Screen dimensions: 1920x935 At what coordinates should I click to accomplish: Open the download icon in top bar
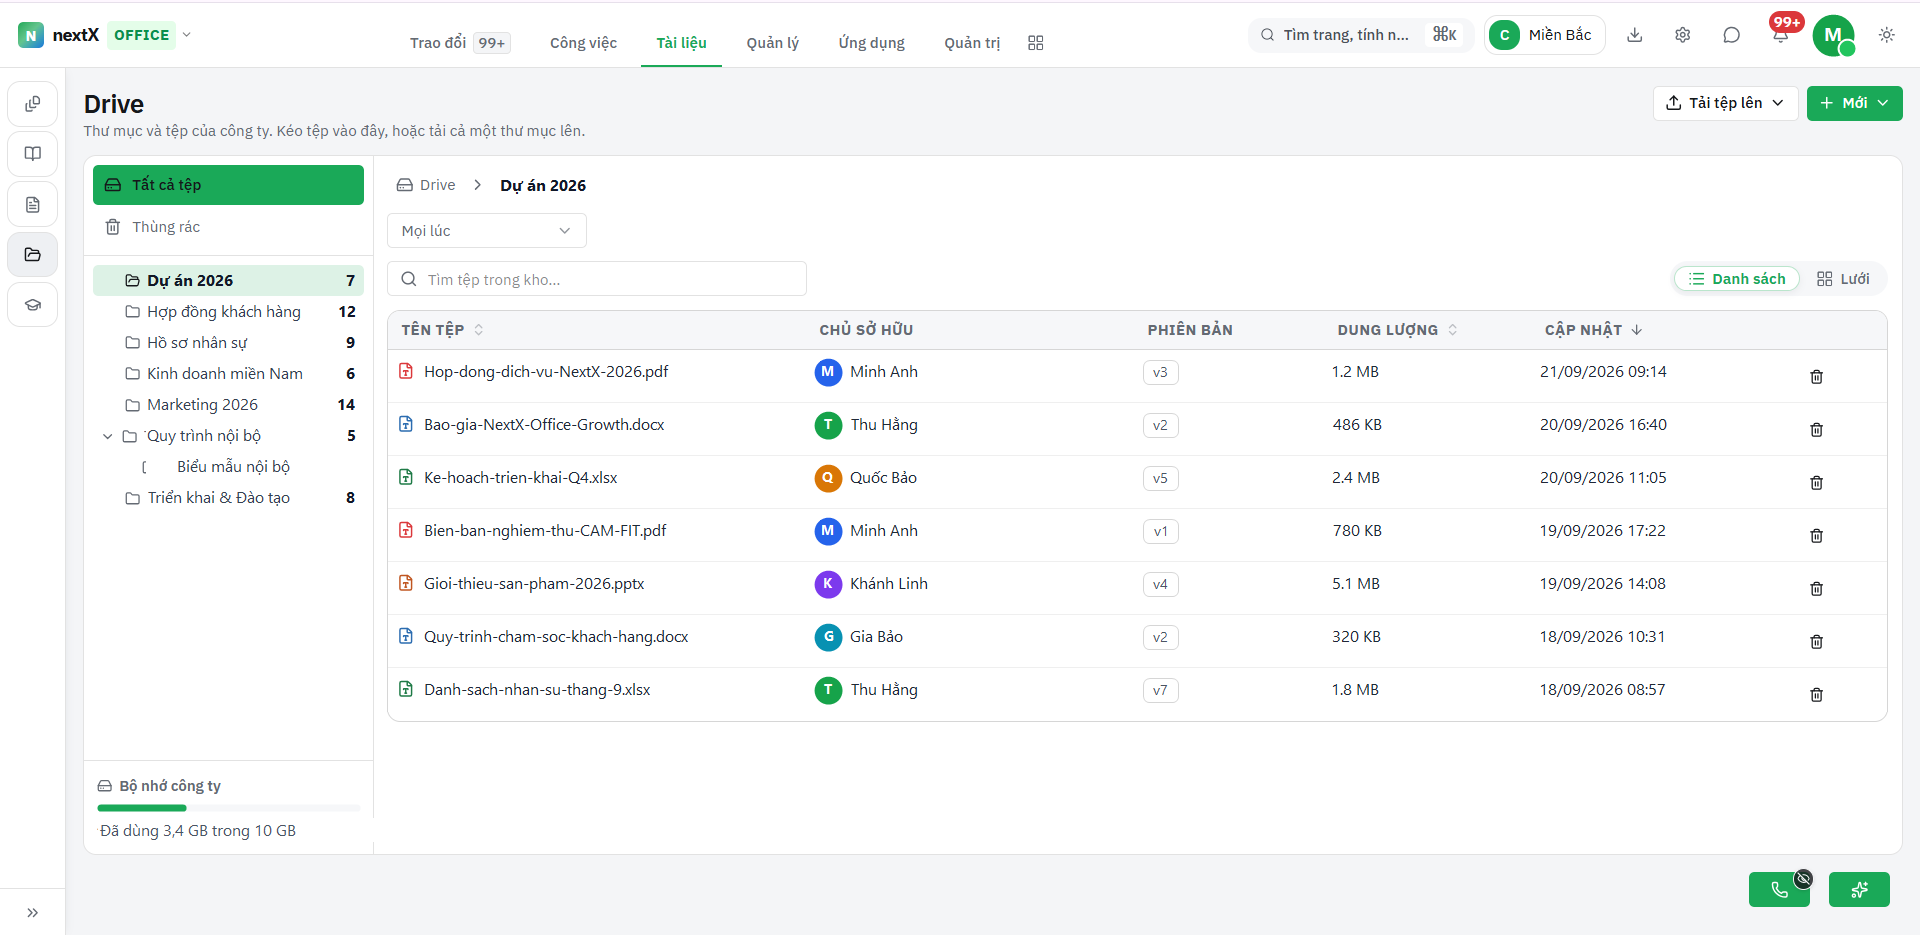click(x=1634, y=35)
